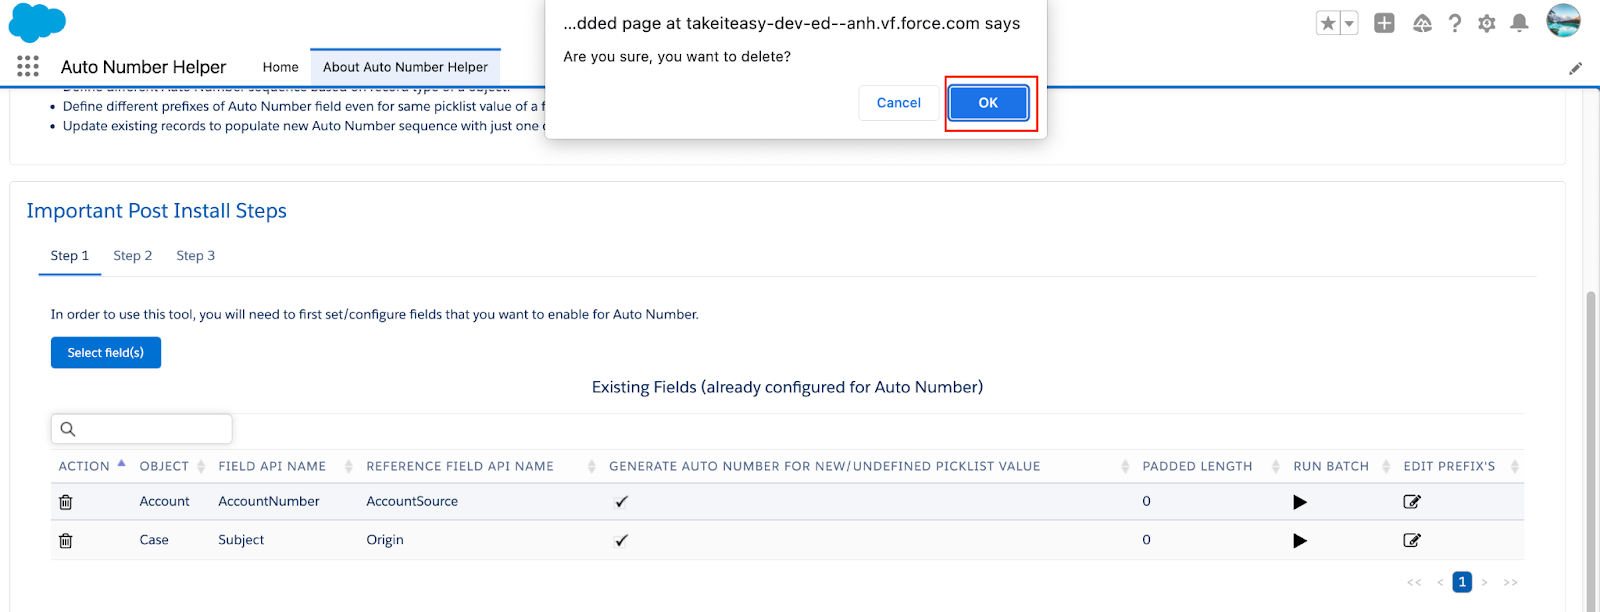The image size is (1600, 612).
Task: Run batch for the Case row
Action: point(1300,541)
